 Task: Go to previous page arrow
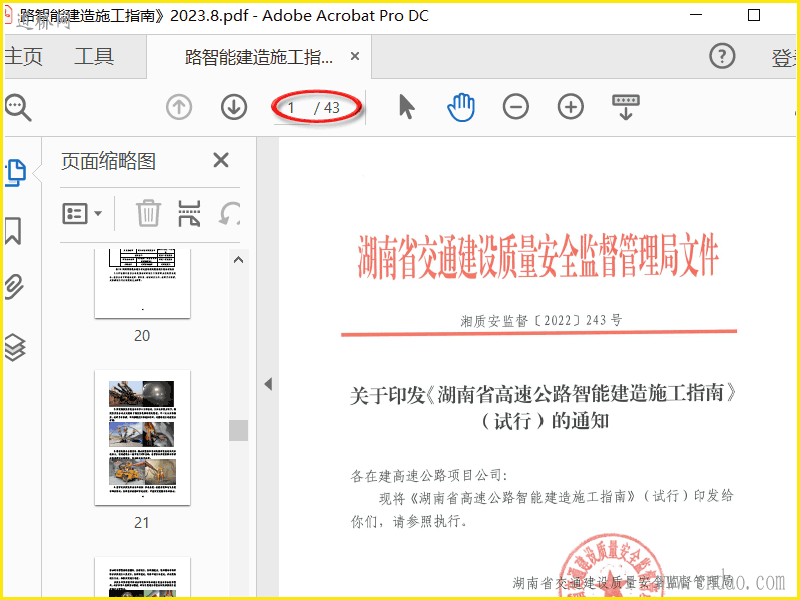[179, 107]
